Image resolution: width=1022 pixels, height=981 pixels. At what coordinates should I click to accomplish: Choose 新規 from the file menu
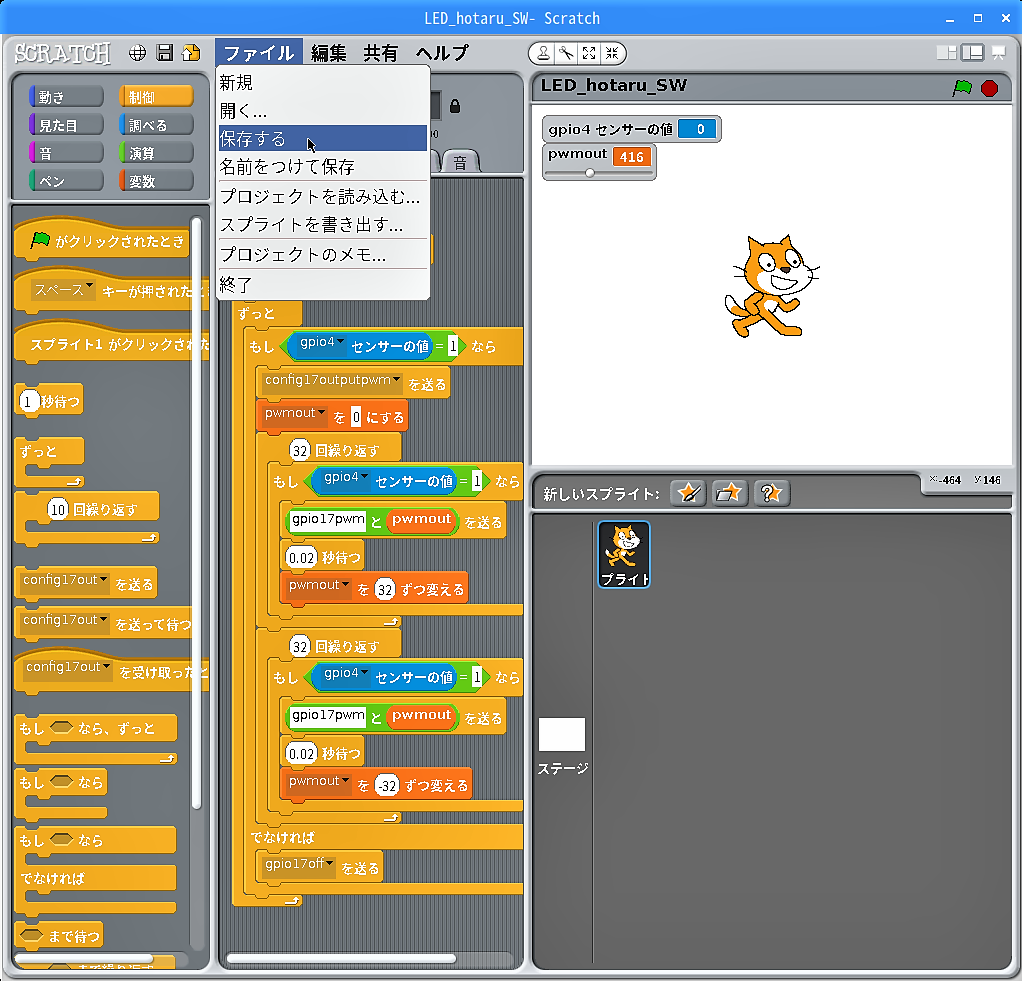[323, 83]
